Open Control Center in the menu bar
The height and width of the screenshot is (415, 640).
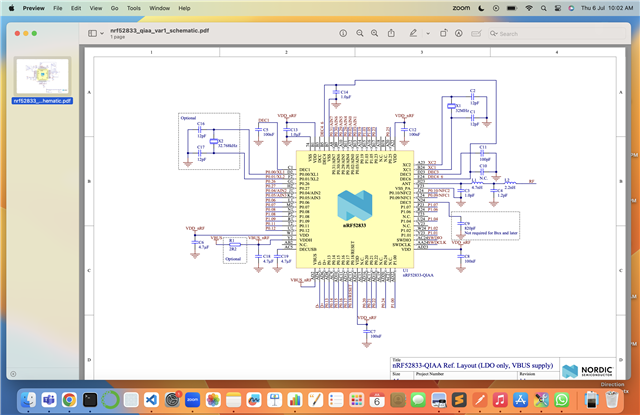click(x=558, y=8)
